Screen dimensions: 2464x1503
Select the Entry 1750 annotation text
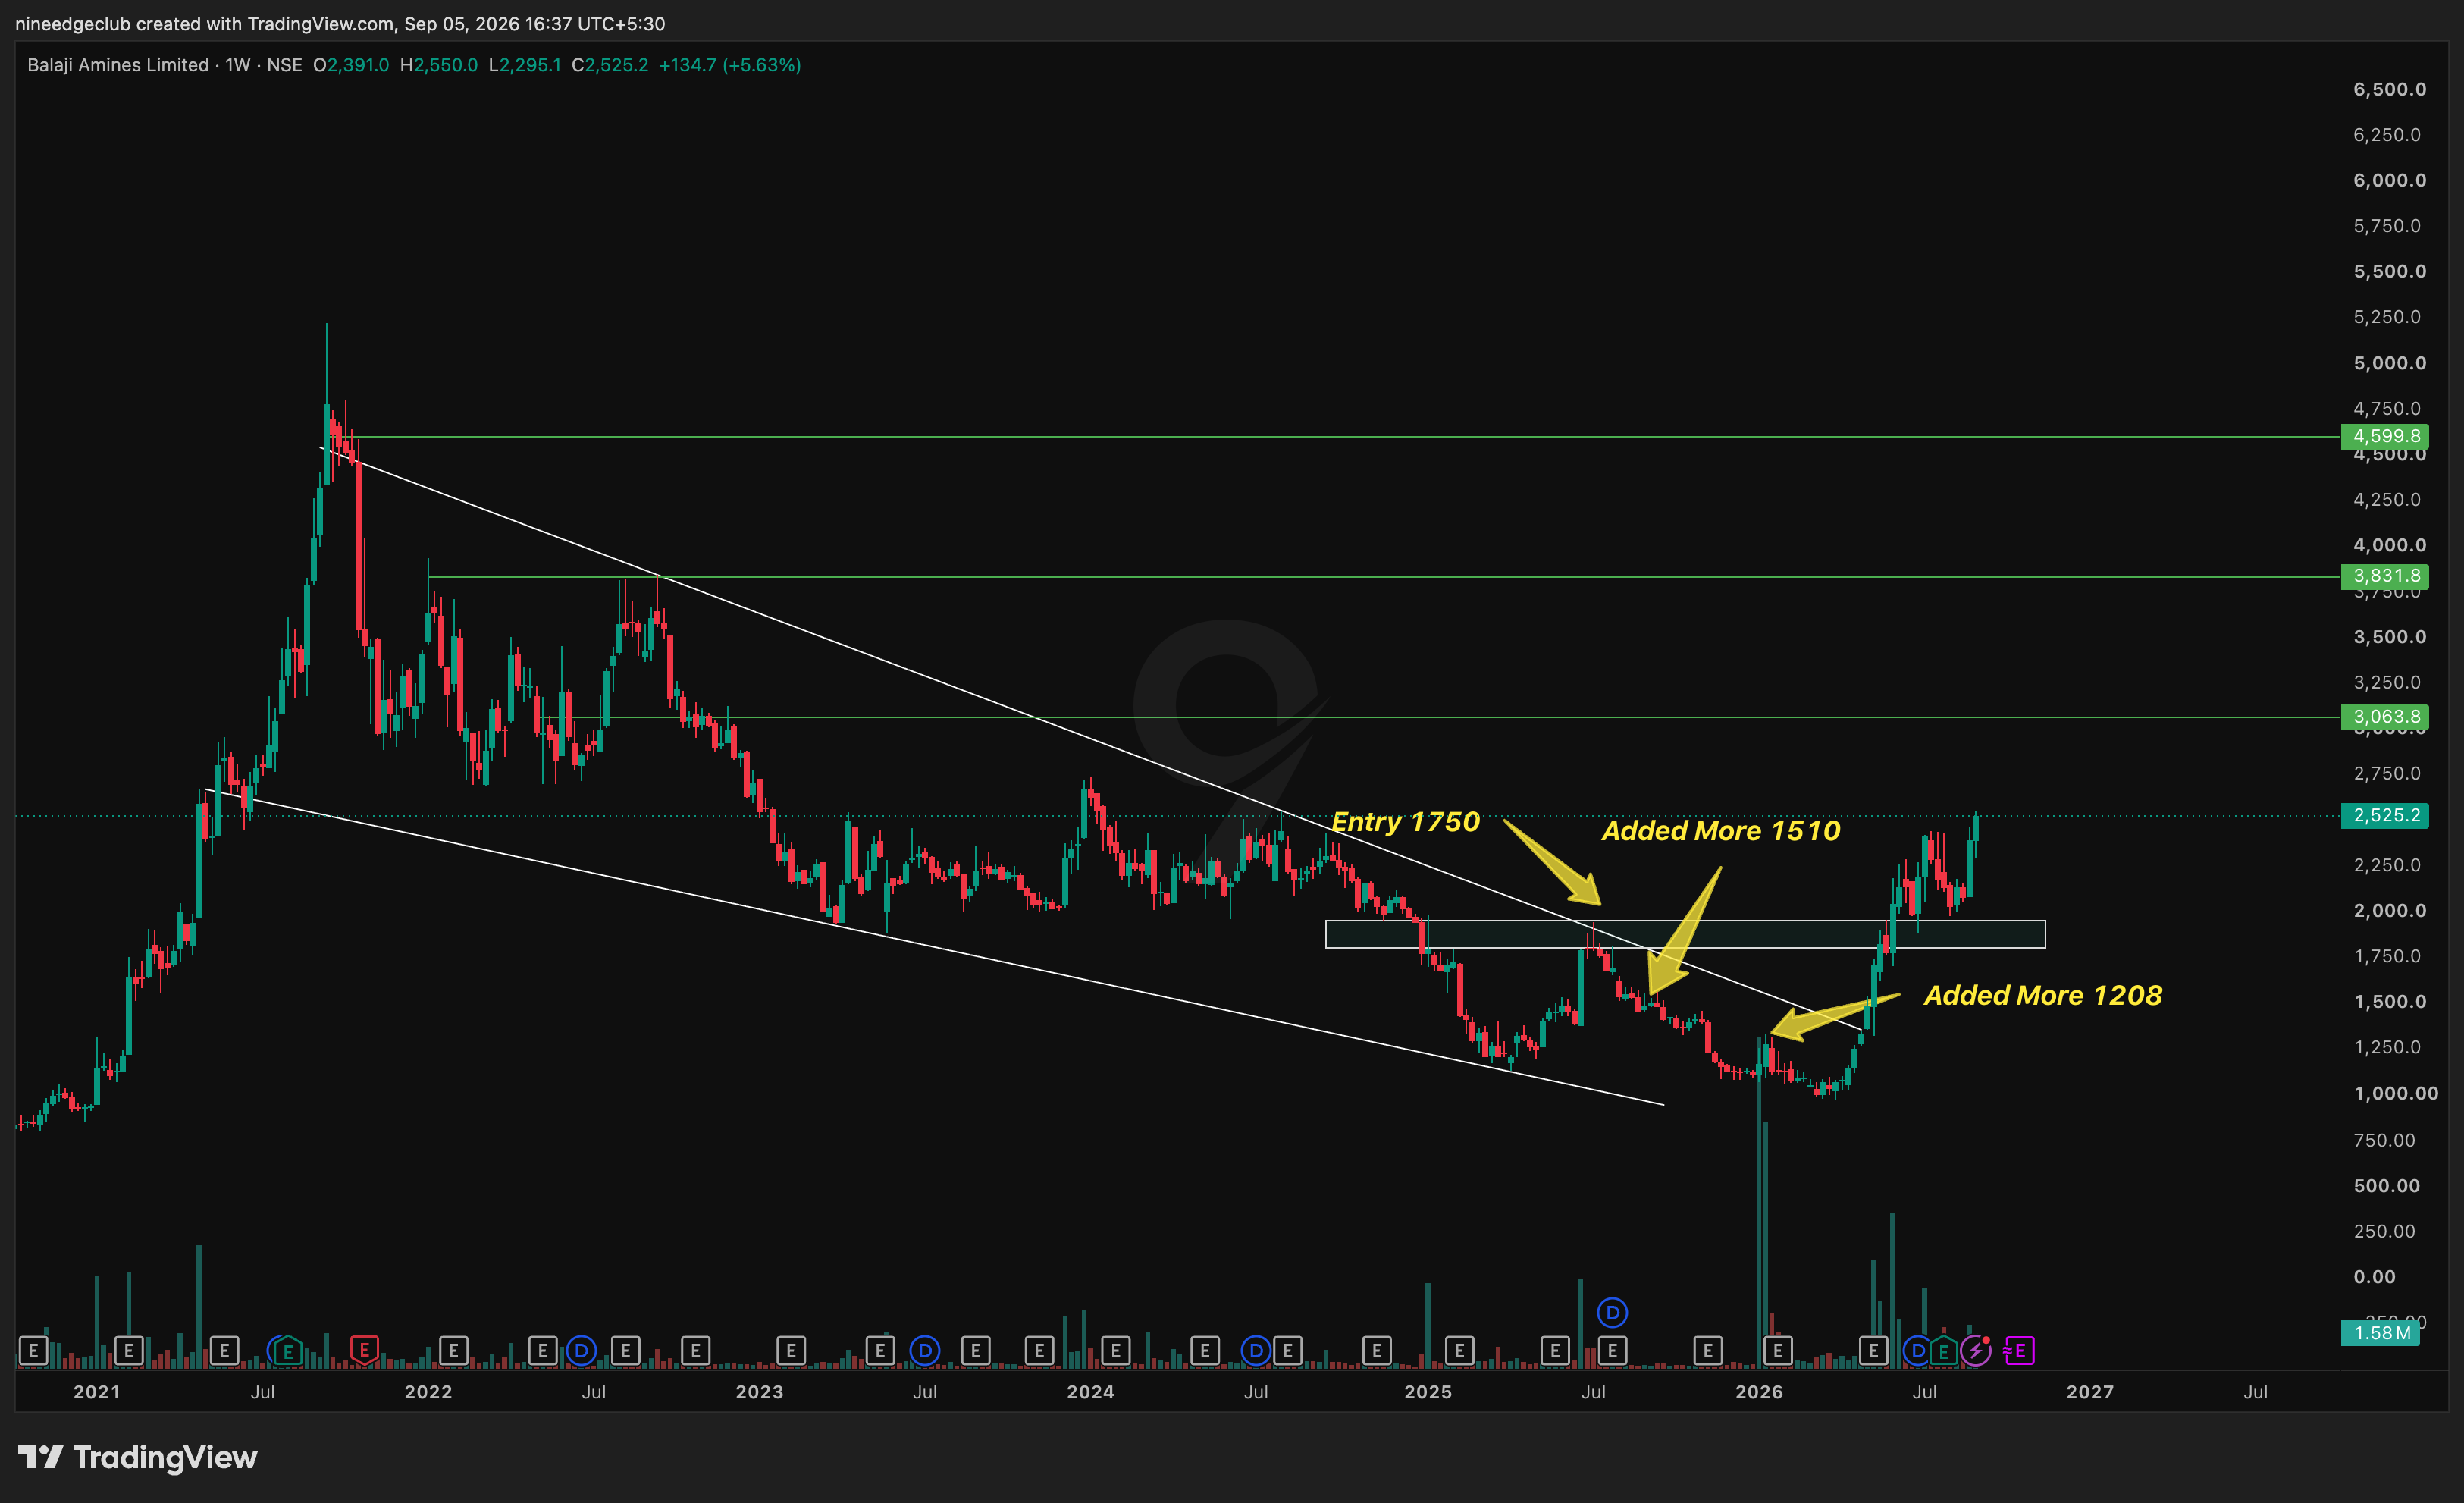[1405, 822]
